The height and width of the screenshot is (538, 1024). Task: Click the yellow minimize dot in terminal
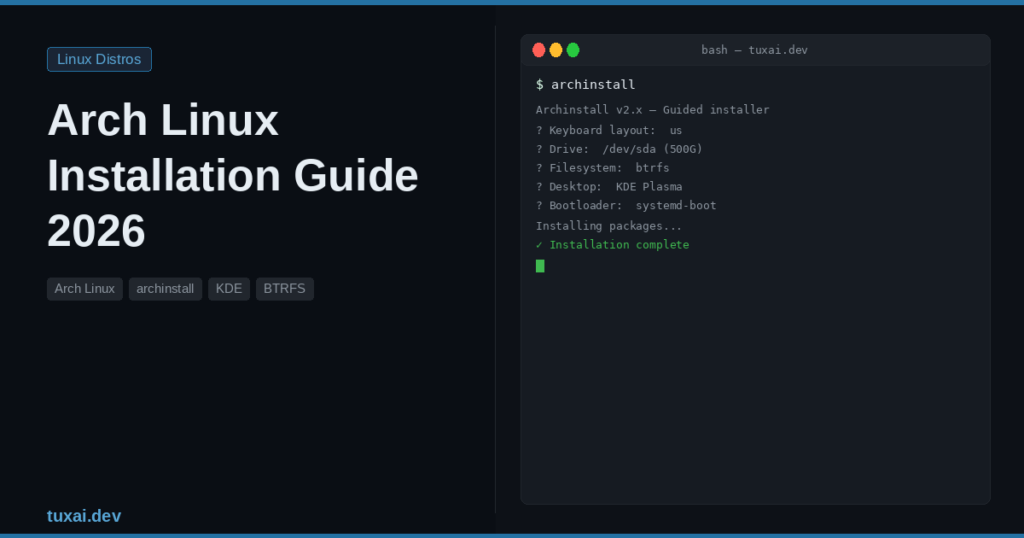tap(556, 50)
